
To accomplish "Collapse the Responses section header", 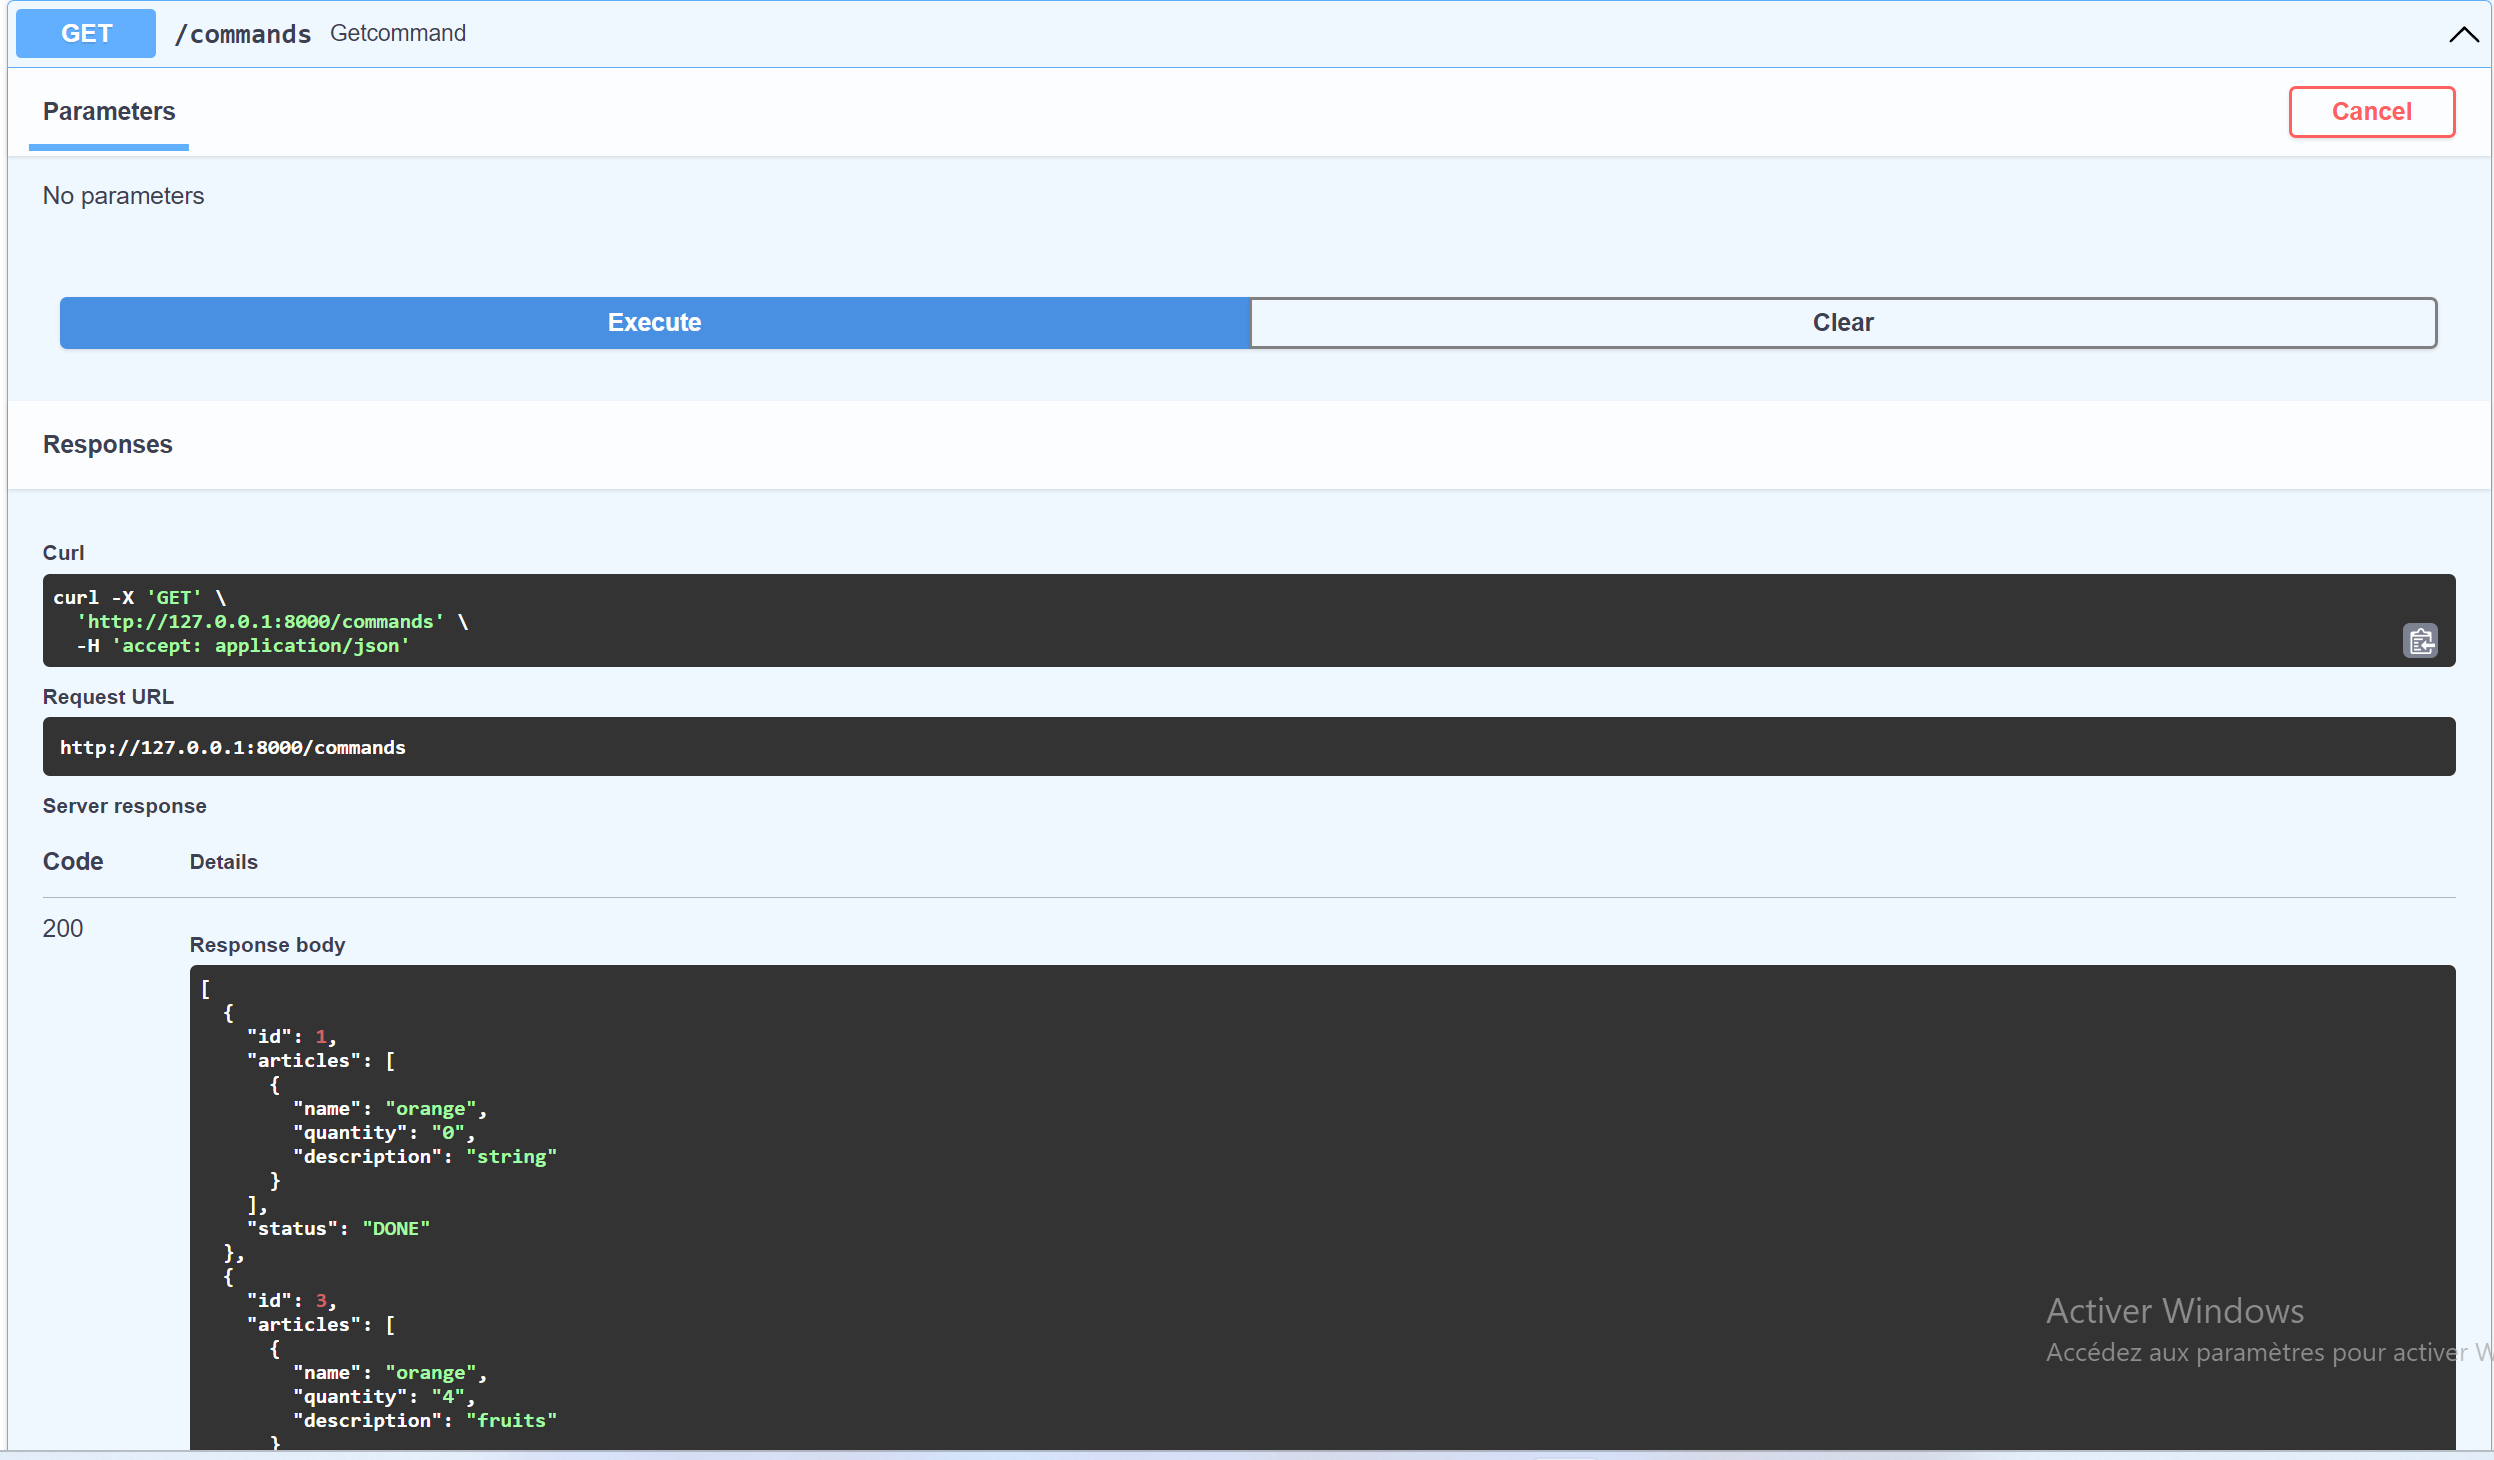I will pos(107,443).
